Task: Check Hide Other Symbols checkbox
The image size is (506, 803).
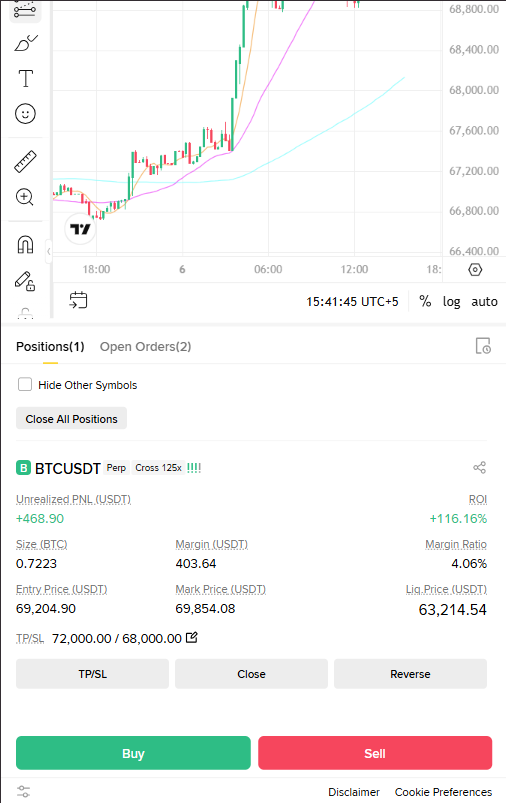Action: [x=25, y=384]
